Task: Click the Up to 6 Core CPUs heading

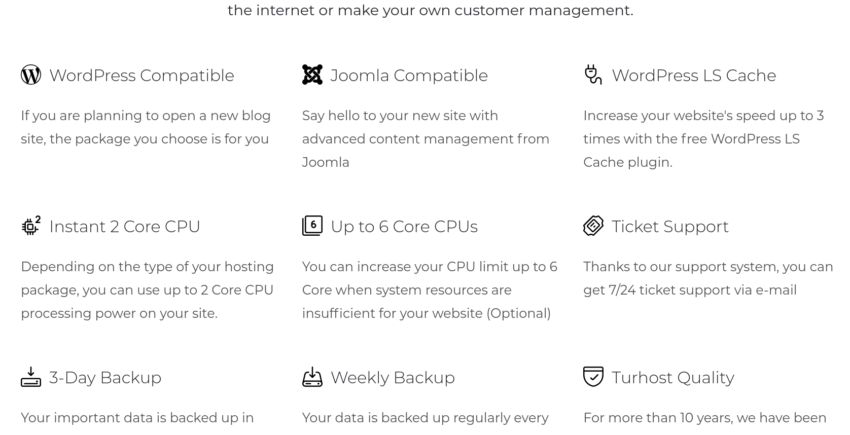Action: [x=404, y=226]
